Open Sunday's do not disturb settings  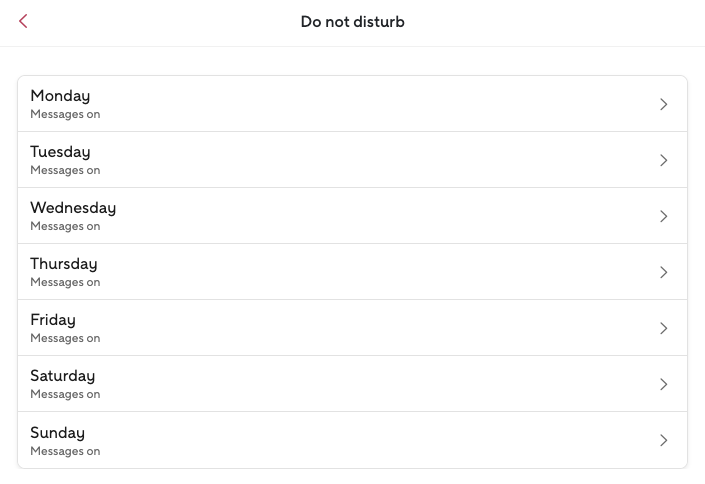(57, 433)
